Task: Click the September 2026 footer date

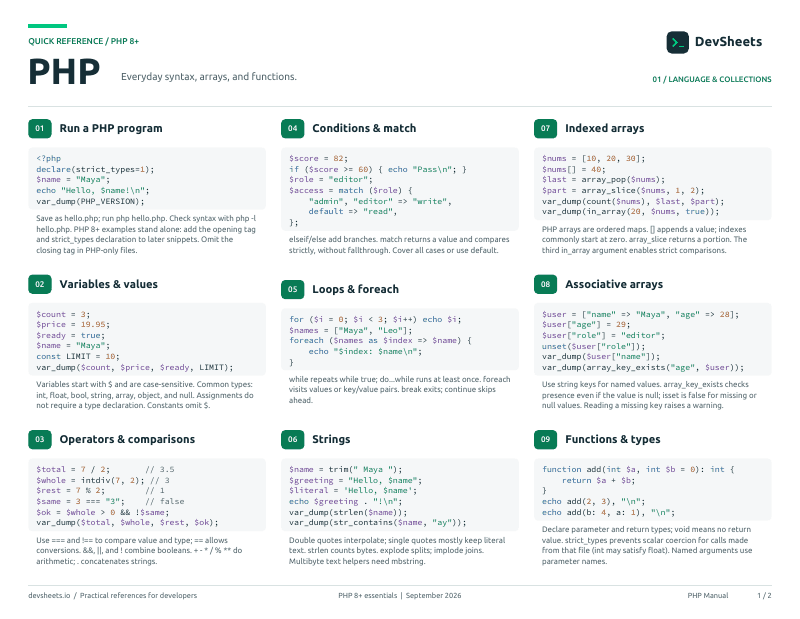Action: click(x=433, y=596)
